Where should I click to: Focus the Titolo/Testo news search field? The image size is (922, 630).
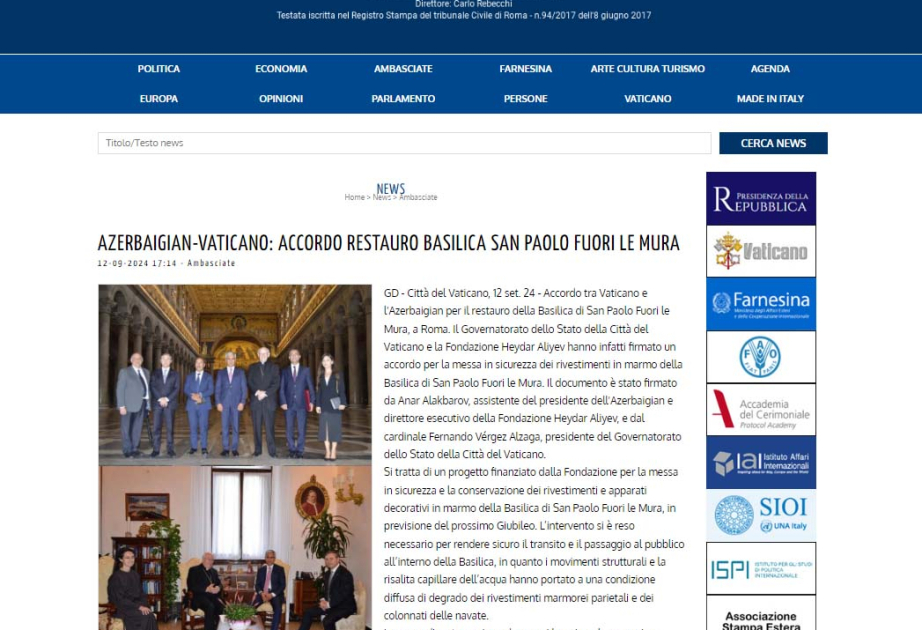(405, 143)
